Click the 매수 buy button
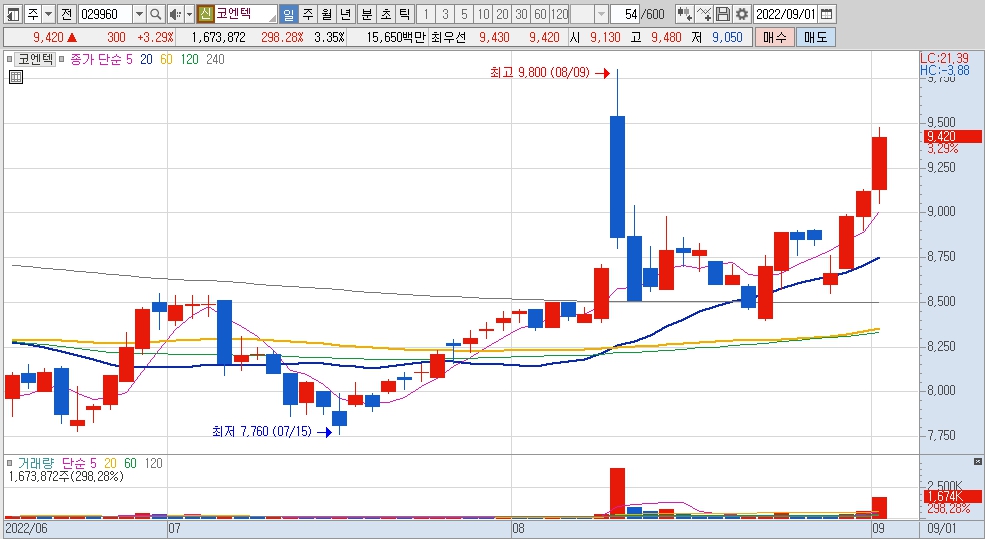The width and height of the screenshot is (985, 539). [775, 38]
